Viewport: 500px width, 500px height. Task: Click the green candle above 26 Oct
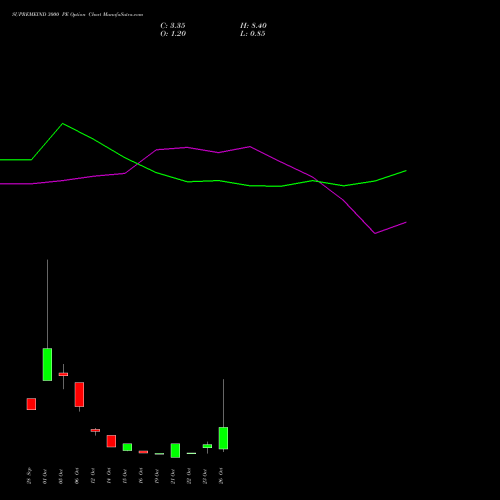(223, 438)
